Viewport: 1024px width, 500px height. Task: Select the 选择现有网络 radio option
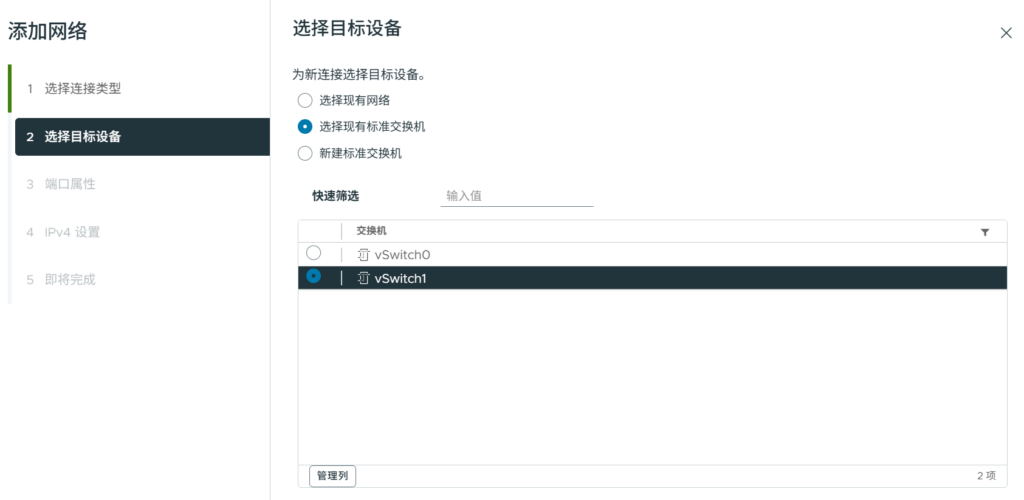tap(305, 100)
